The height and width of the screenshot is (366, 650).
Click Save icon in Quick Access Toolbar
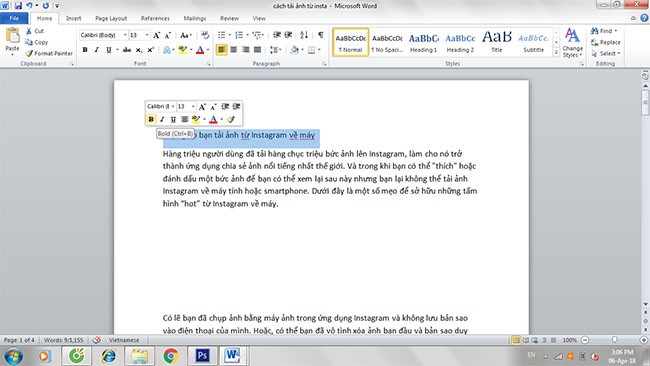point(18,6)
